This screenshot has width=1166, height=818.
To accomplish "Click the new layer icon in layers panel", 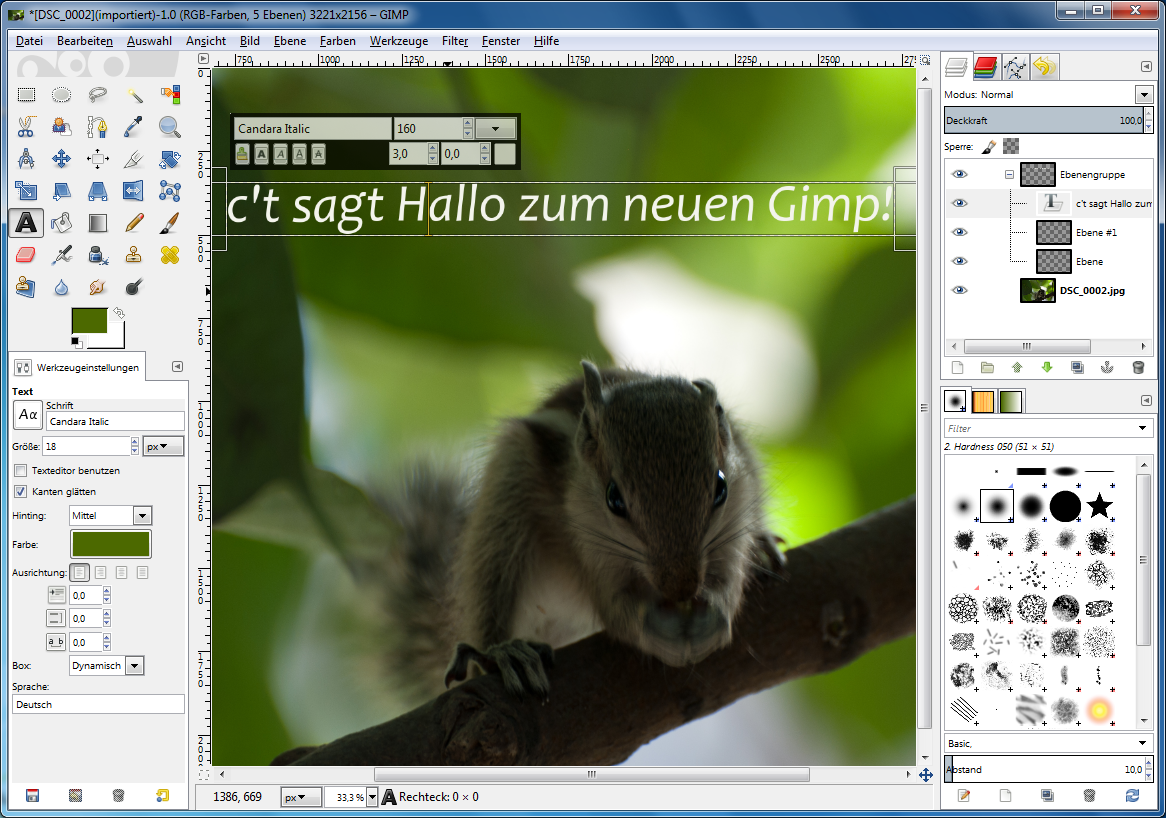I will [957, 367].
